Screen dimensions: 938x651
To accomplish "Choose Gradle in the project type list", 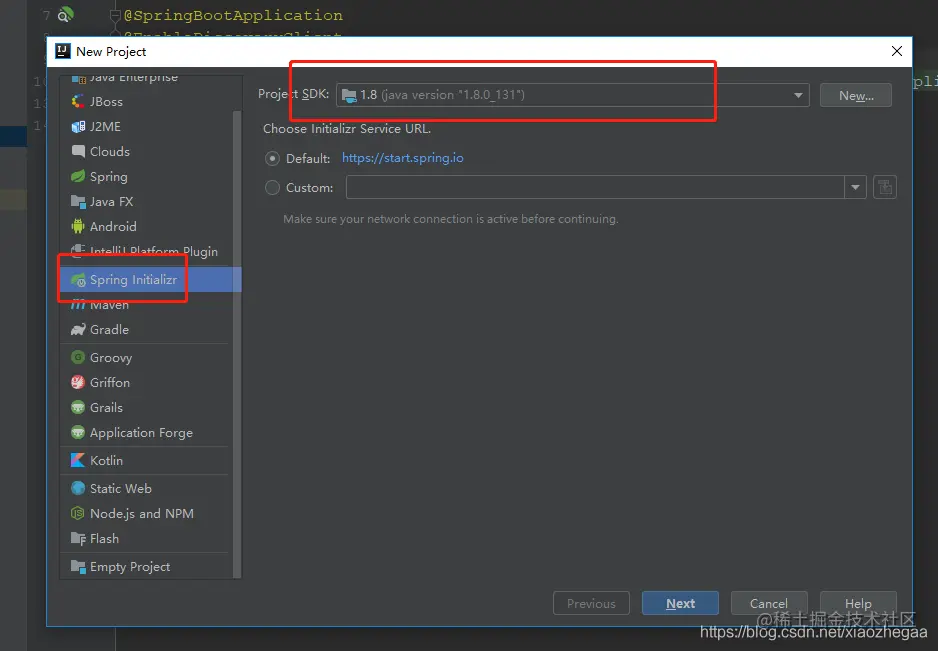I will (x=109, y=330).
